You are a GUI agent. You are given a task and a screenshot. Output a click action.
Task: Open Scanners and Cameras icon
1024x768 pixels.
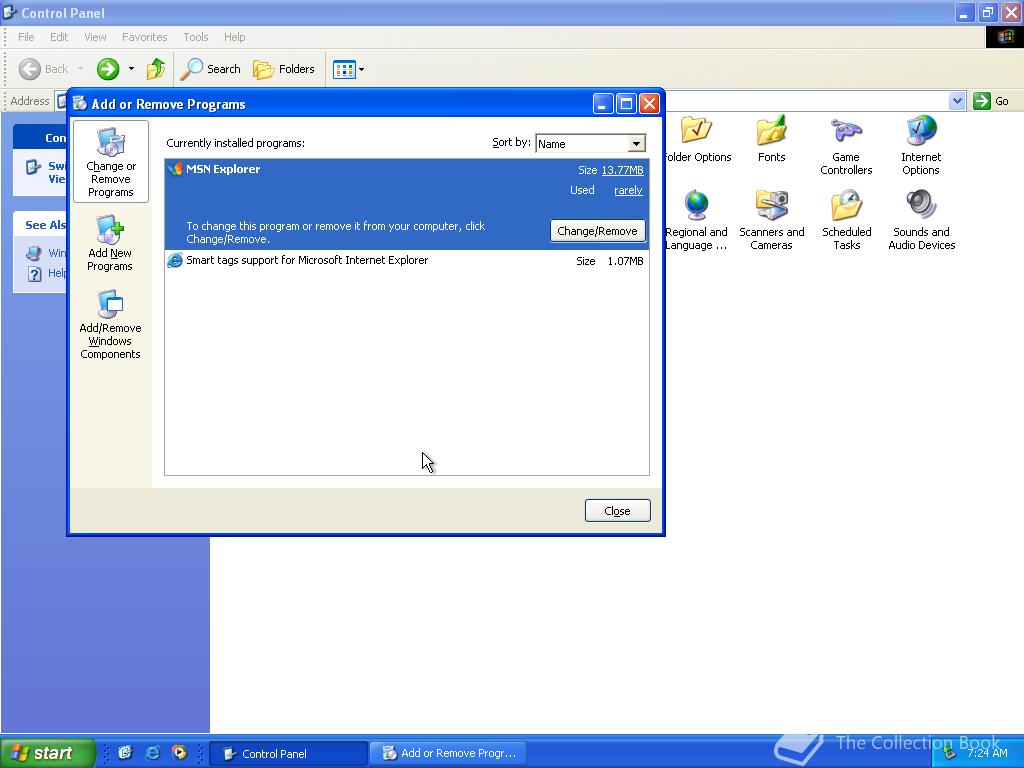771,220
